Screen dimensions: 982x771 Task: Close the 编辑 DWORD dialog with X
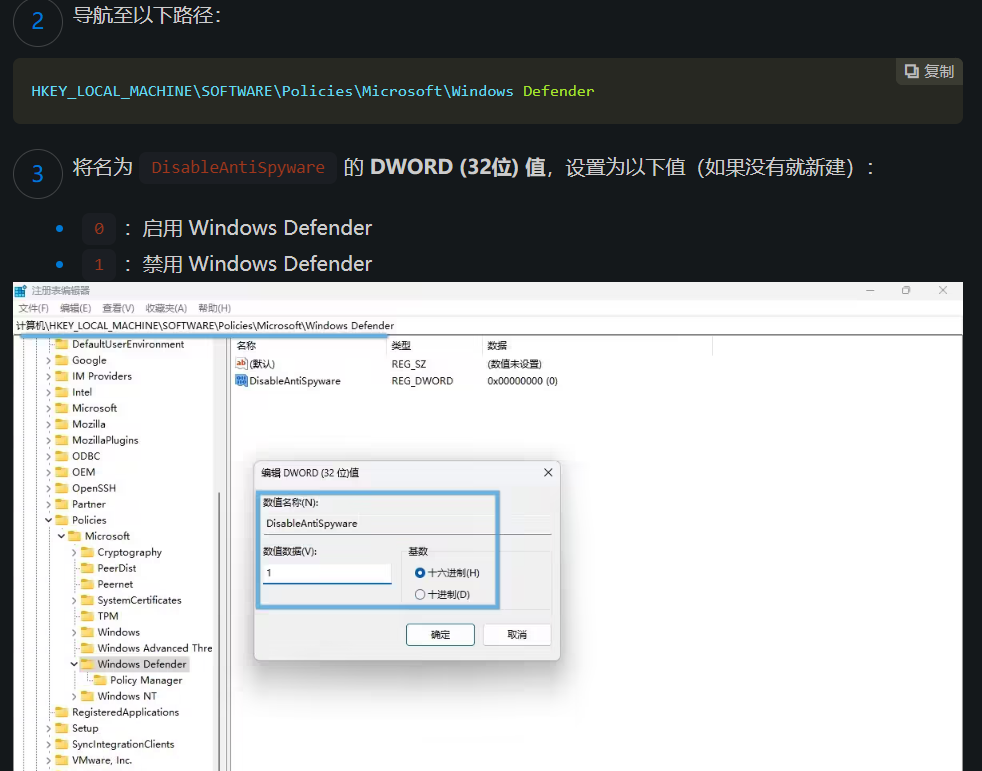[x=548, y=472]
